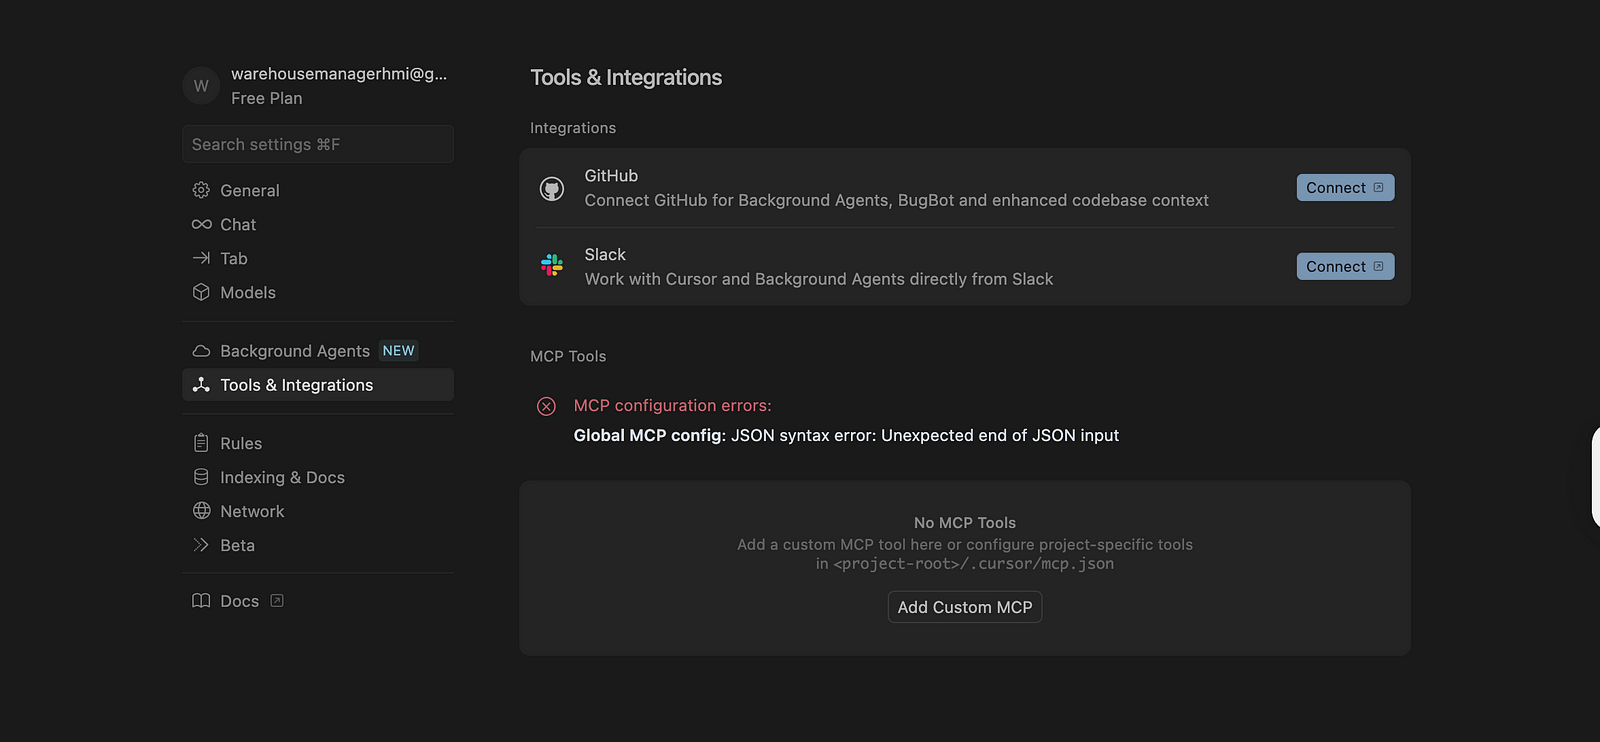Viewport: 1600px width, 742px height.
Task: Click the account email text
Action: pos(339,73)
